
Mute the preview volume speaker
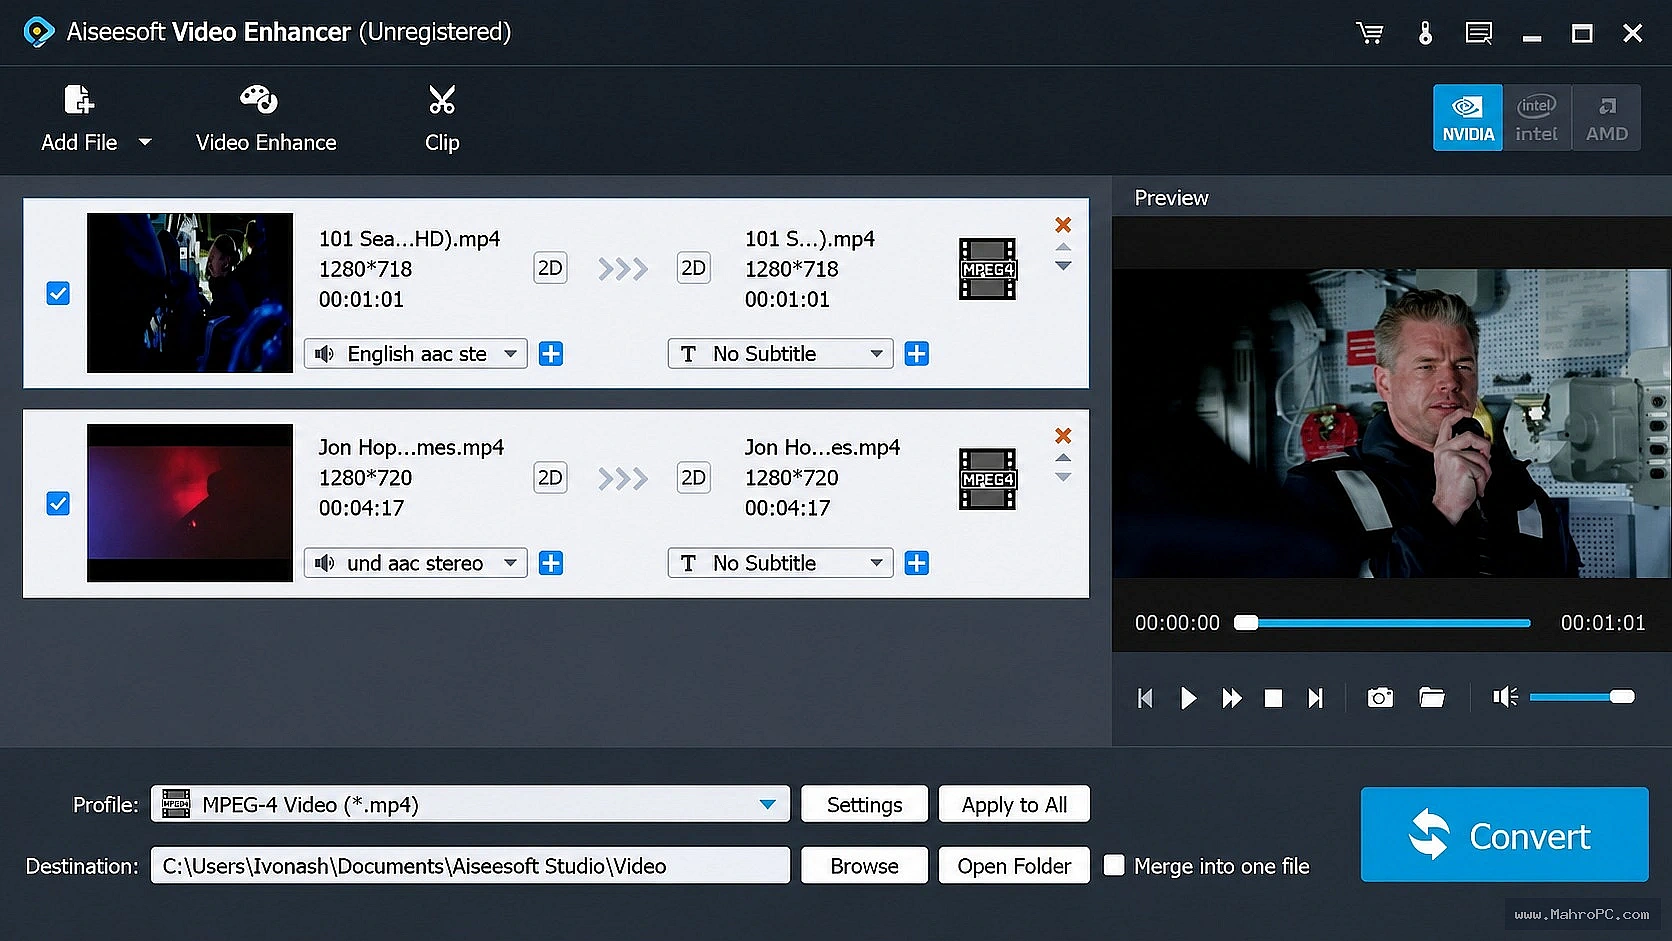[1505, 696]
